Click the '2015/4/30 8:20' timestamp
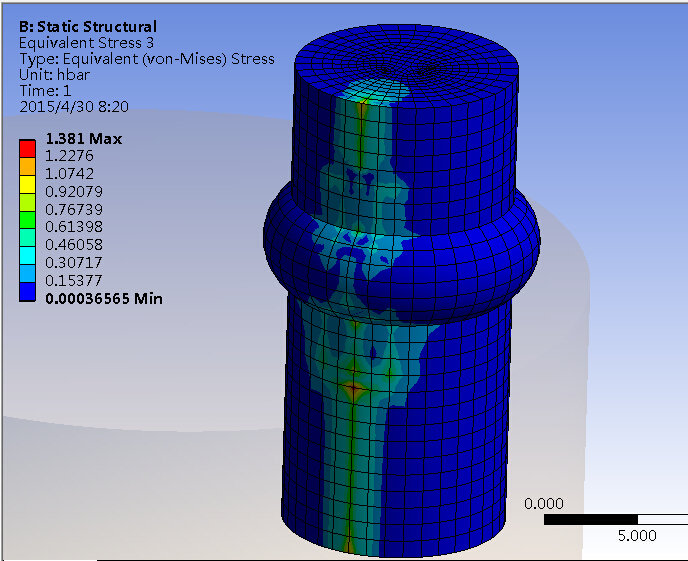688x561 pixels. click(74, 107)
